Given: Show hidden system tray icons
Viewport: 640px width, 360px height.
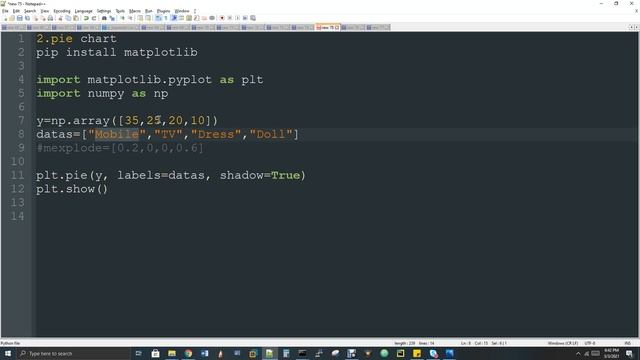Looking at the screenshot, I should tap(578, 353).
